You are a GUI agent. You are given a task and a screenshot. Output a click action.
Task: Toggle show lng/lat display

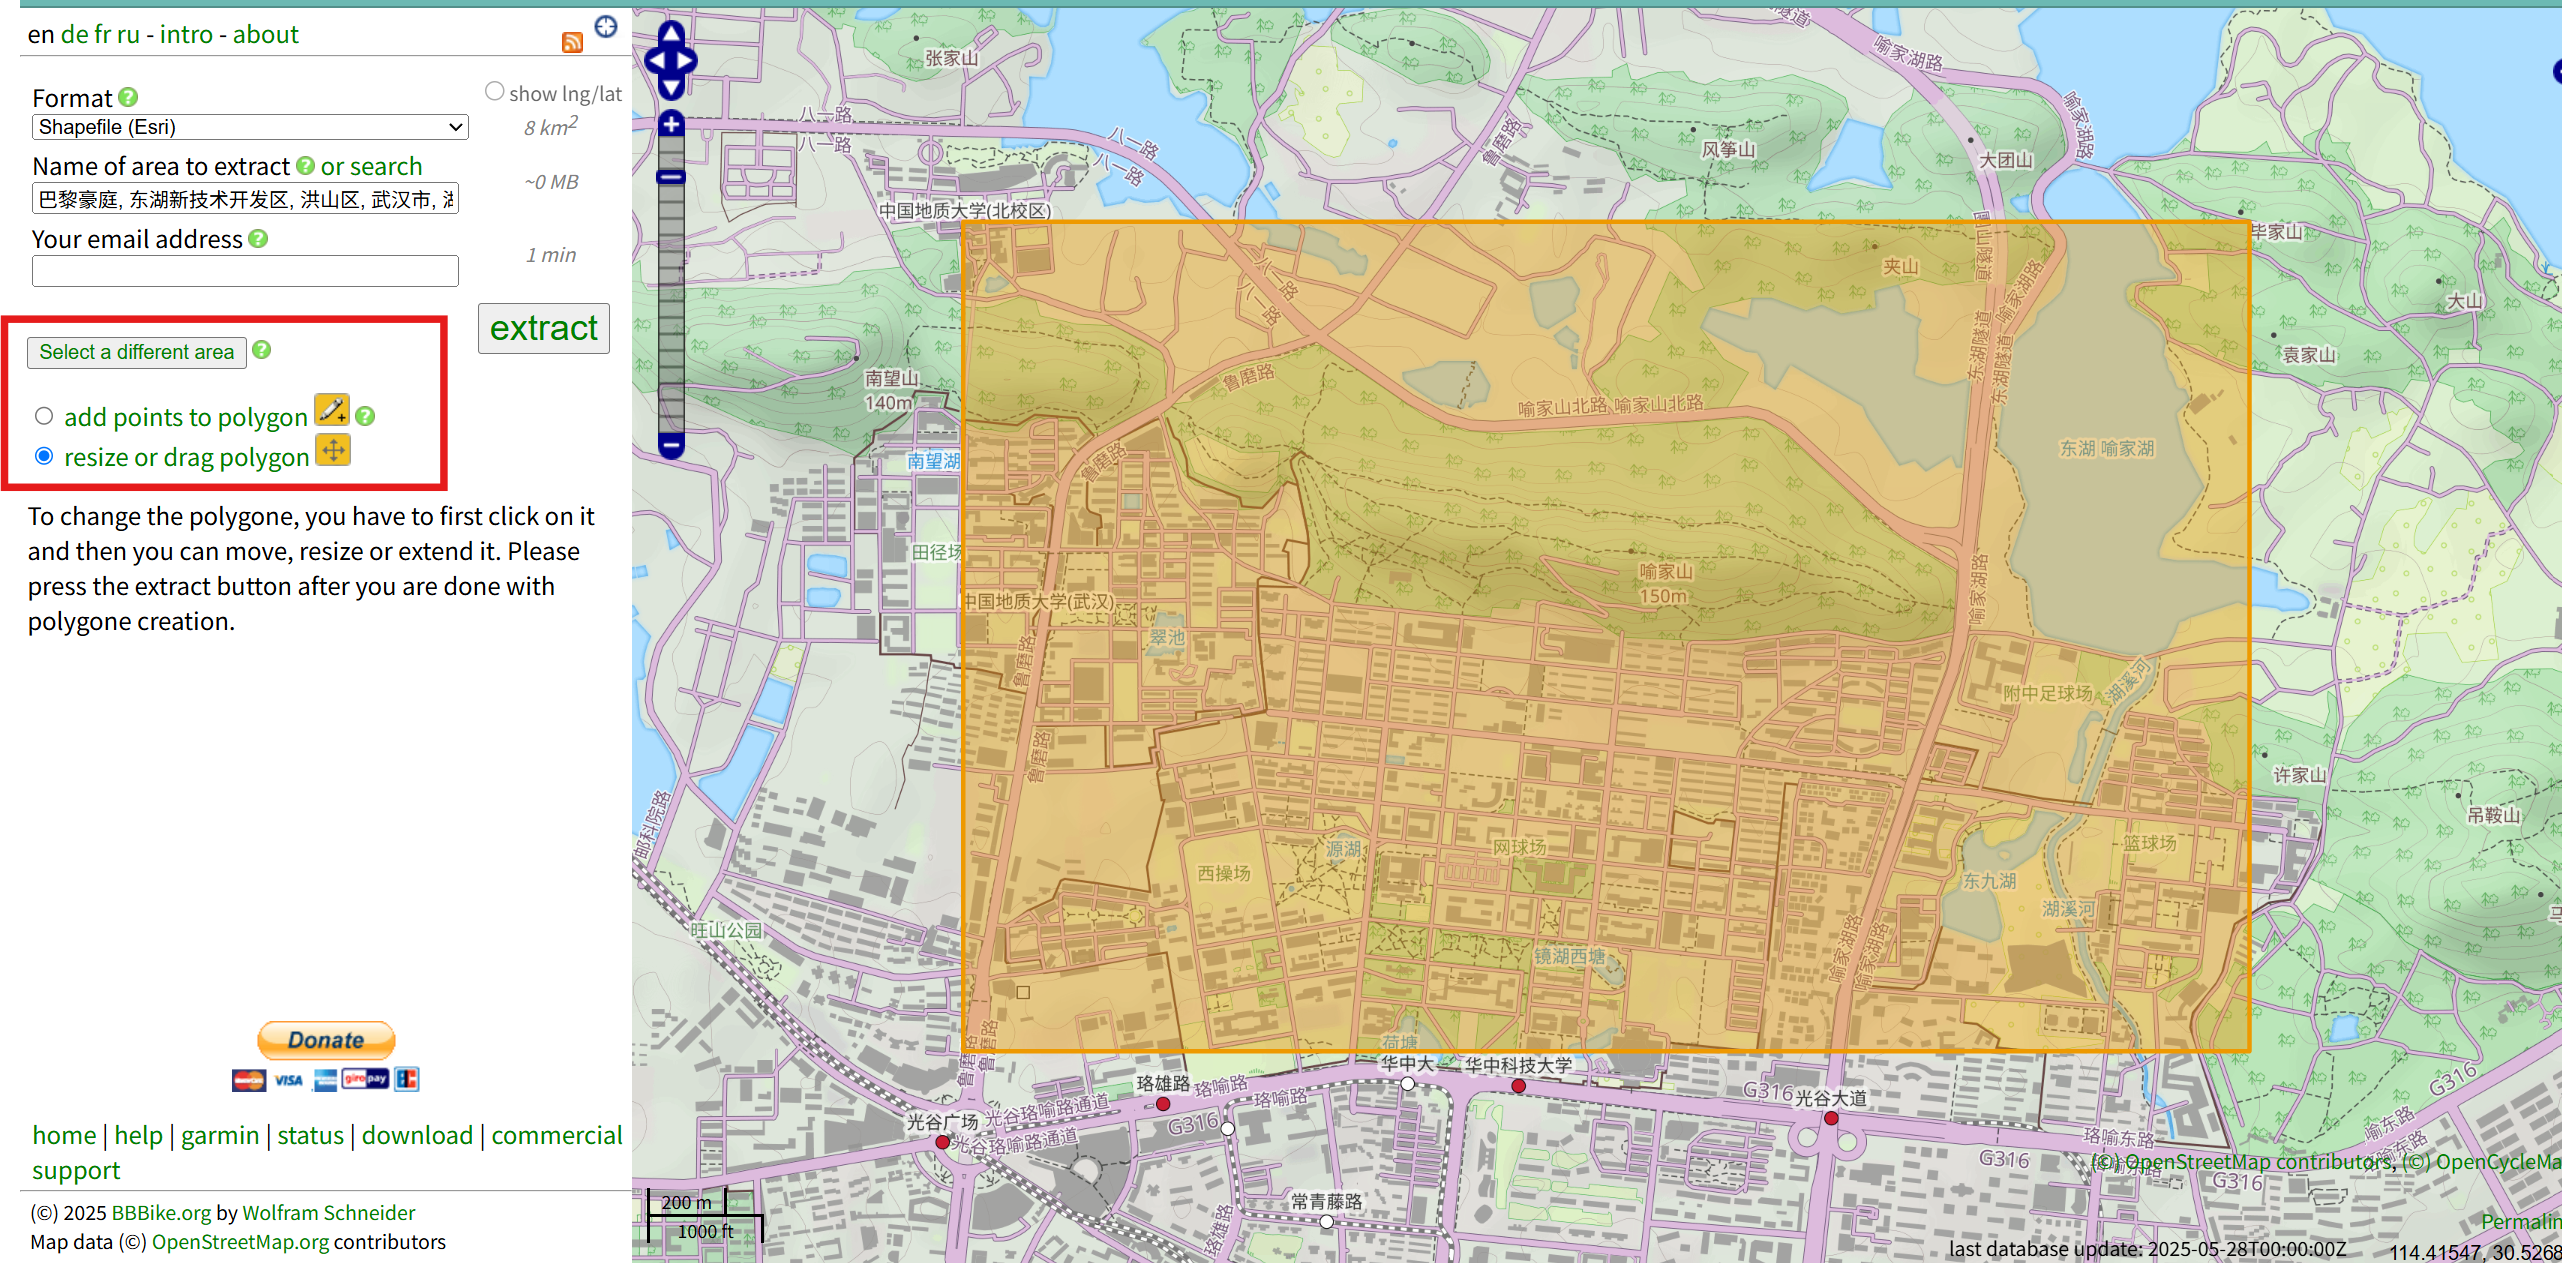[x=494, y=91]
